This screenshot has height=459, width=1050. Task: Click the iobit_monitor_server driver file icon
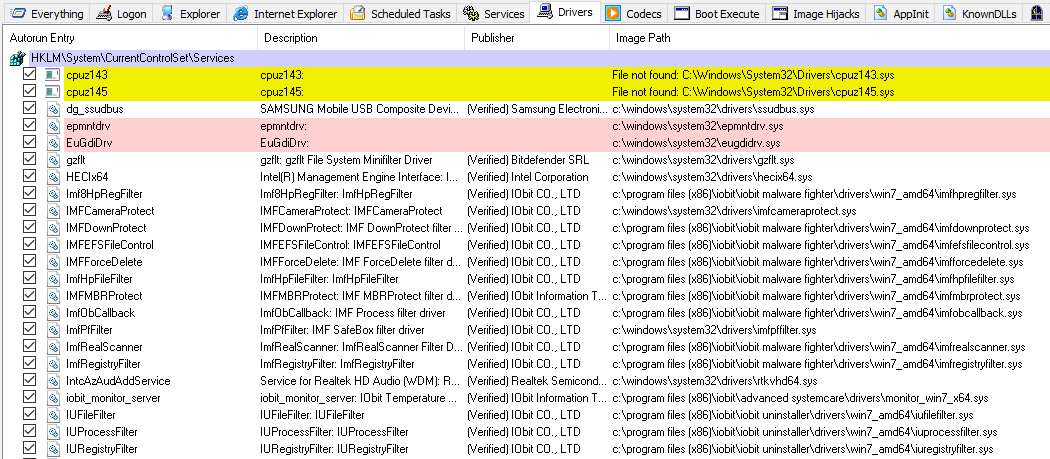(x=53, y=398)
